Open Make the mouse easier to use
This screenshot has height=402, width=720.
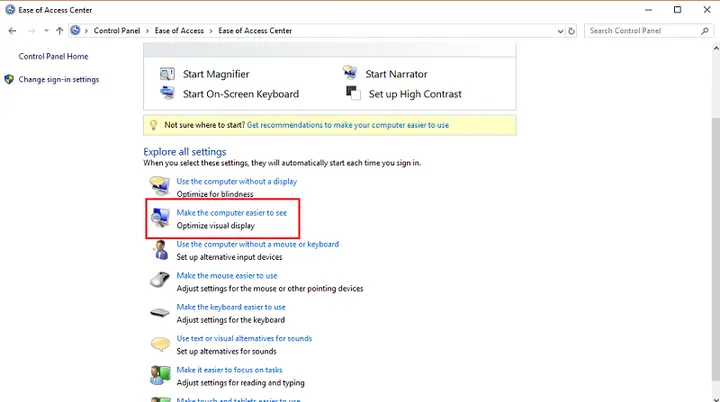[x=227, y=276]
